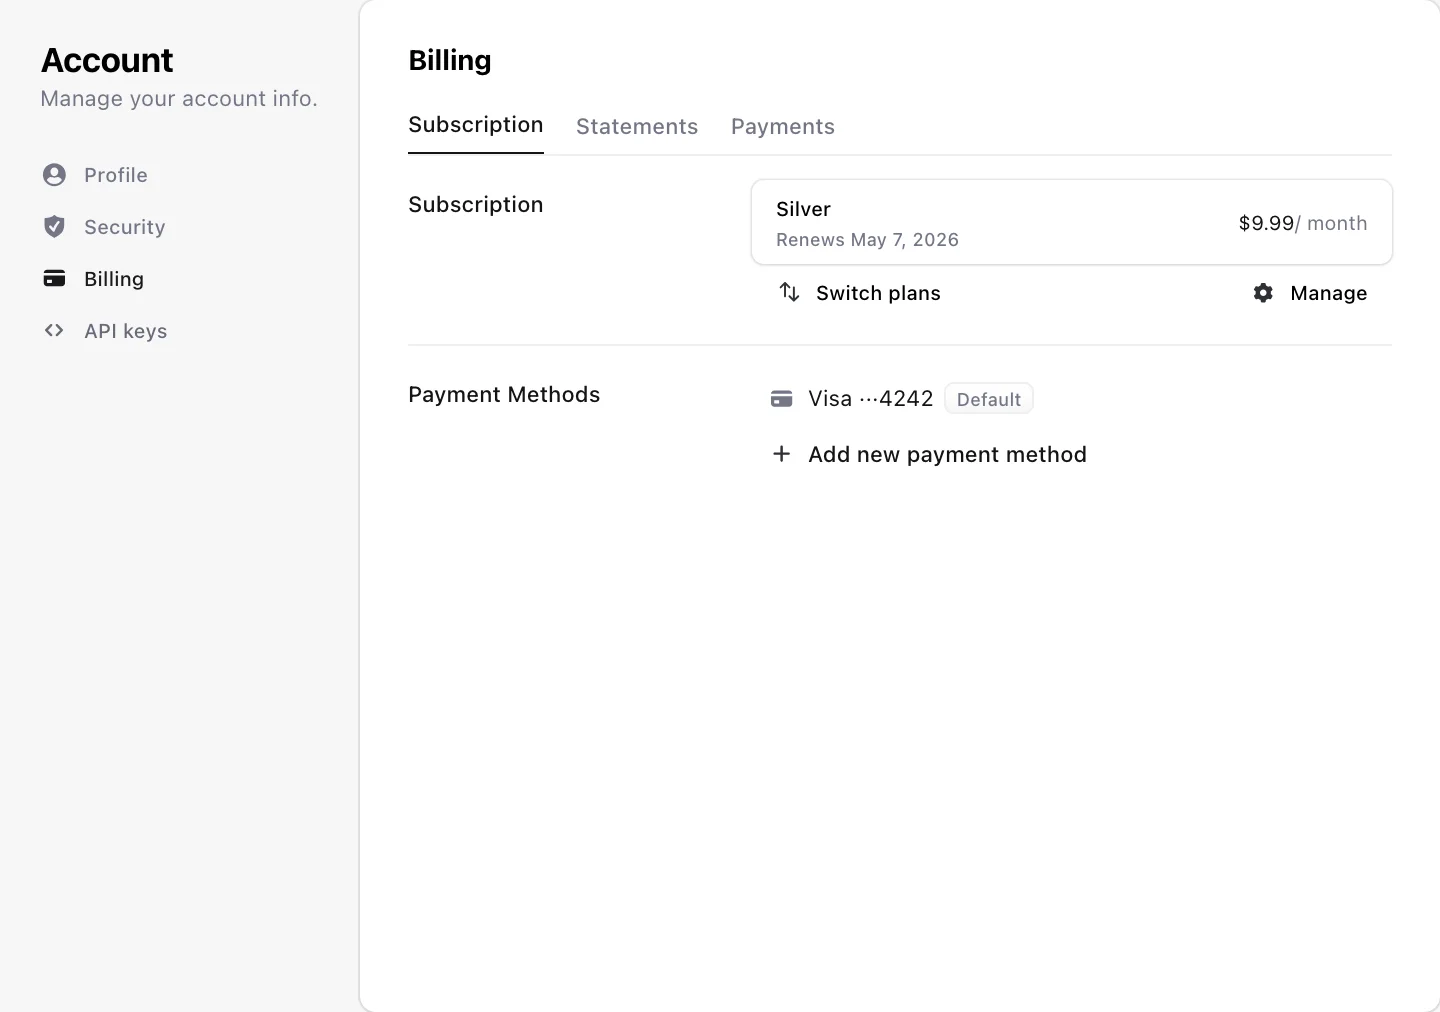
Task: Click the Visa credit card icon
Action: pyautogui.click(x=782, y=399)
